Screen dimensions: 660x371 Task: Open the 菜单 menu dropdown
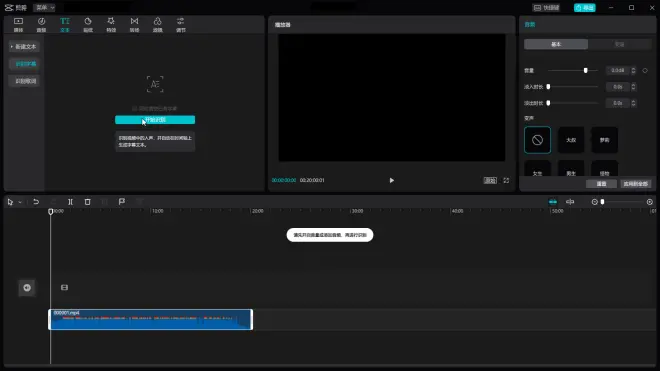(45, 8)
